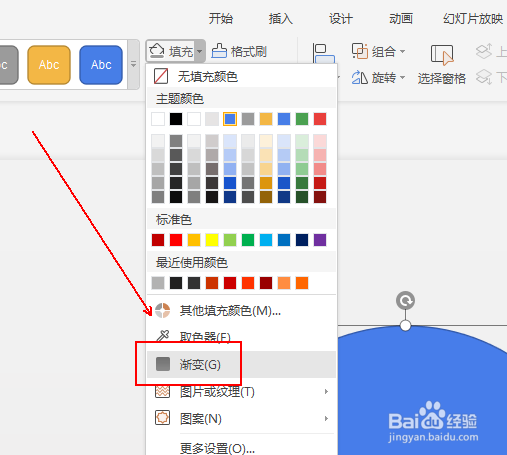
Task: Click the 填充 fill bucket icon
Action: click(x=157, y=51)
